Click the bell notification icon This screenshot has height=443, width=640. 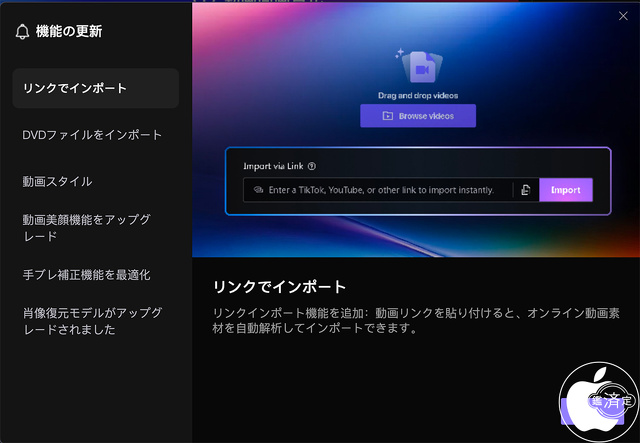tap(22, 31)
